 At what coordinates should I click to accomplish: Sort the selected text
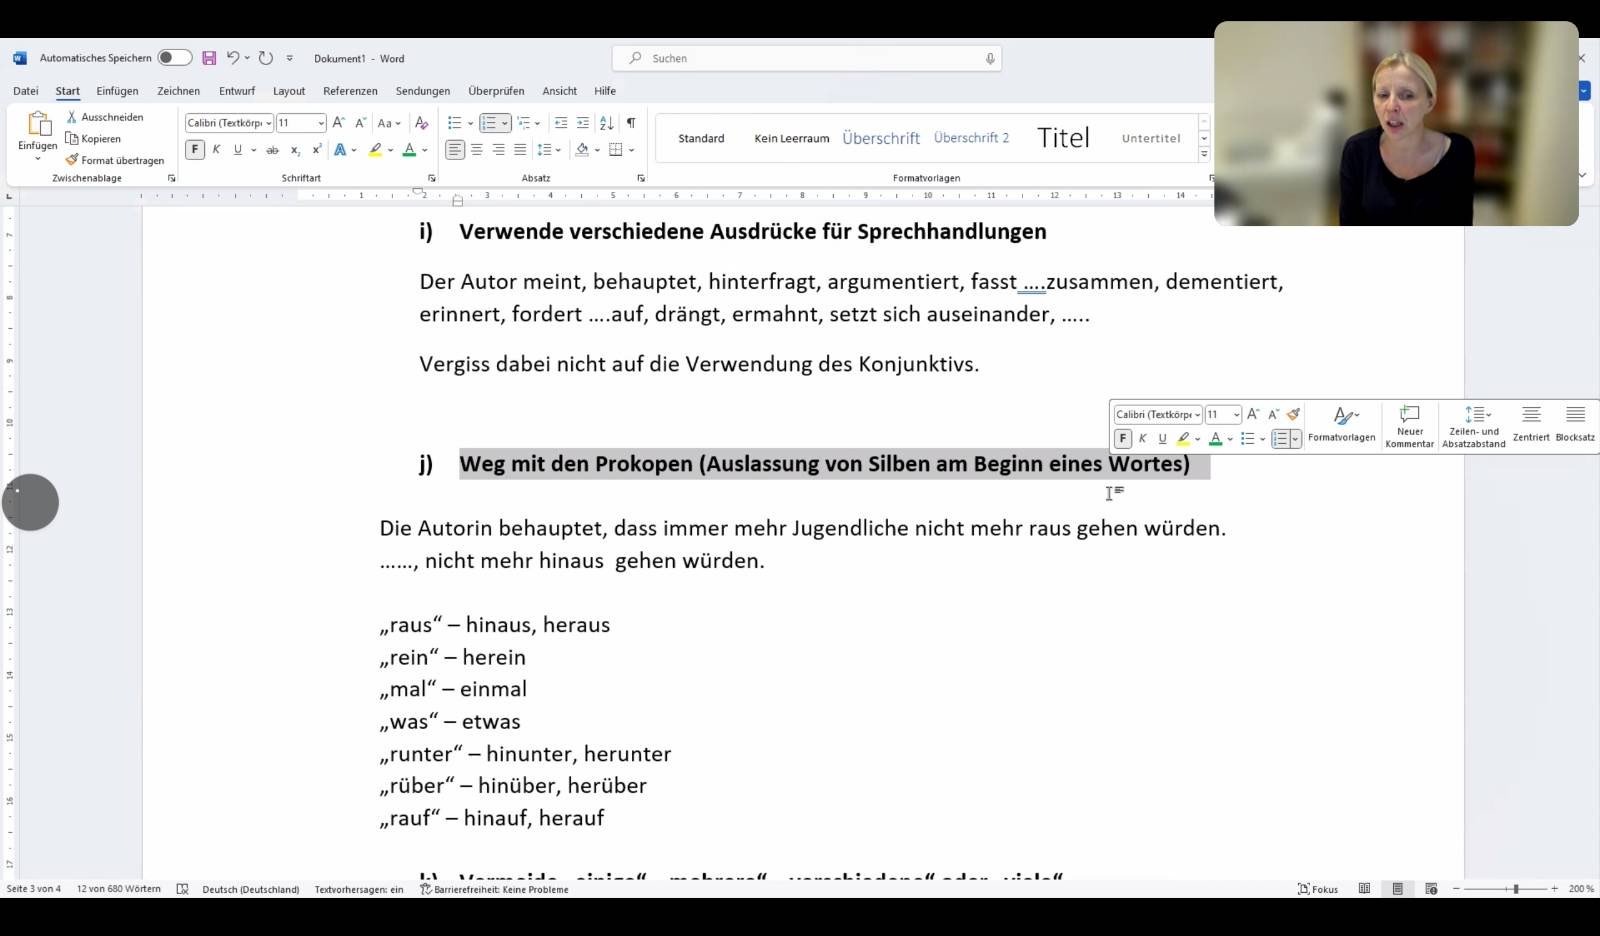pos(607,123)
